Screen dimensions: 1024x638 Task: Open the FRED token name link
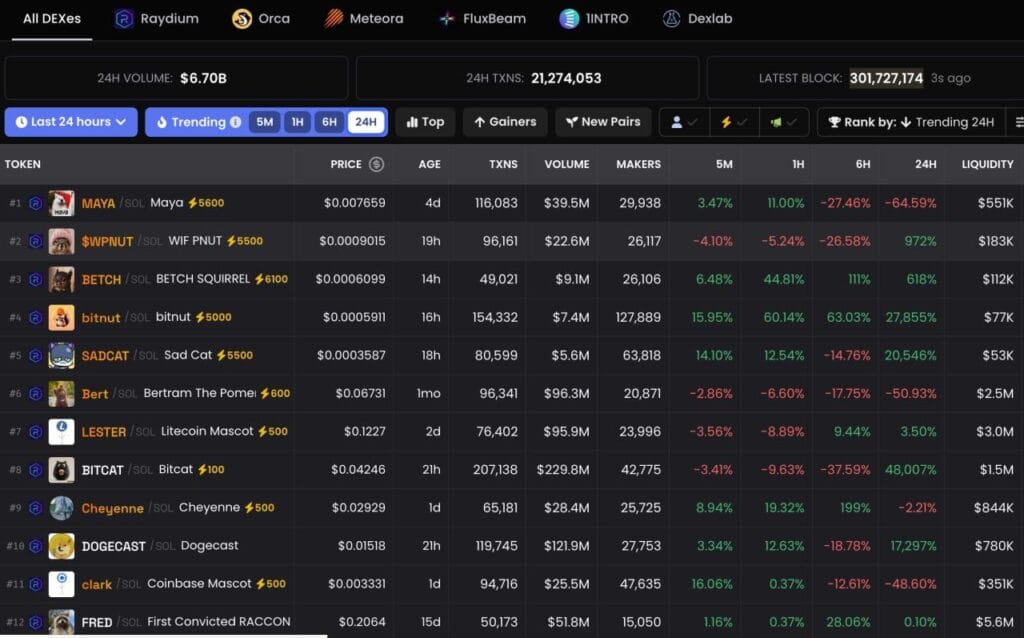(x=97, y=622)
